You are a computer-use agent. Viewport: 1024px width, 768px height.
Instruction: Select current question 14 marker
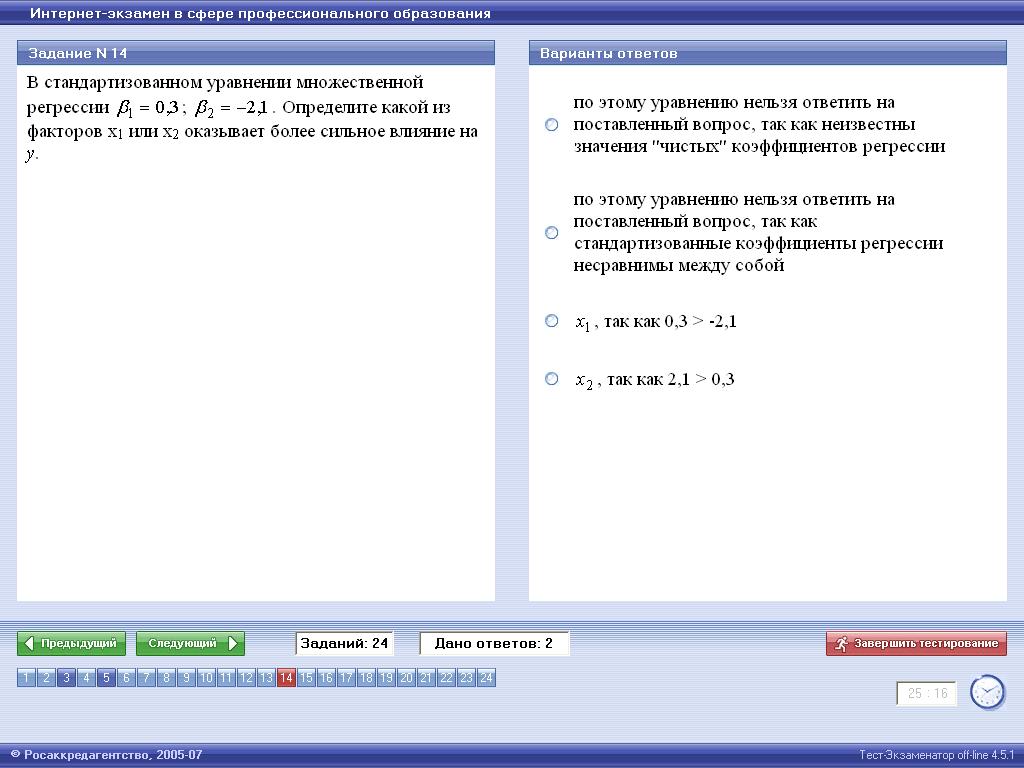point(286,678)
